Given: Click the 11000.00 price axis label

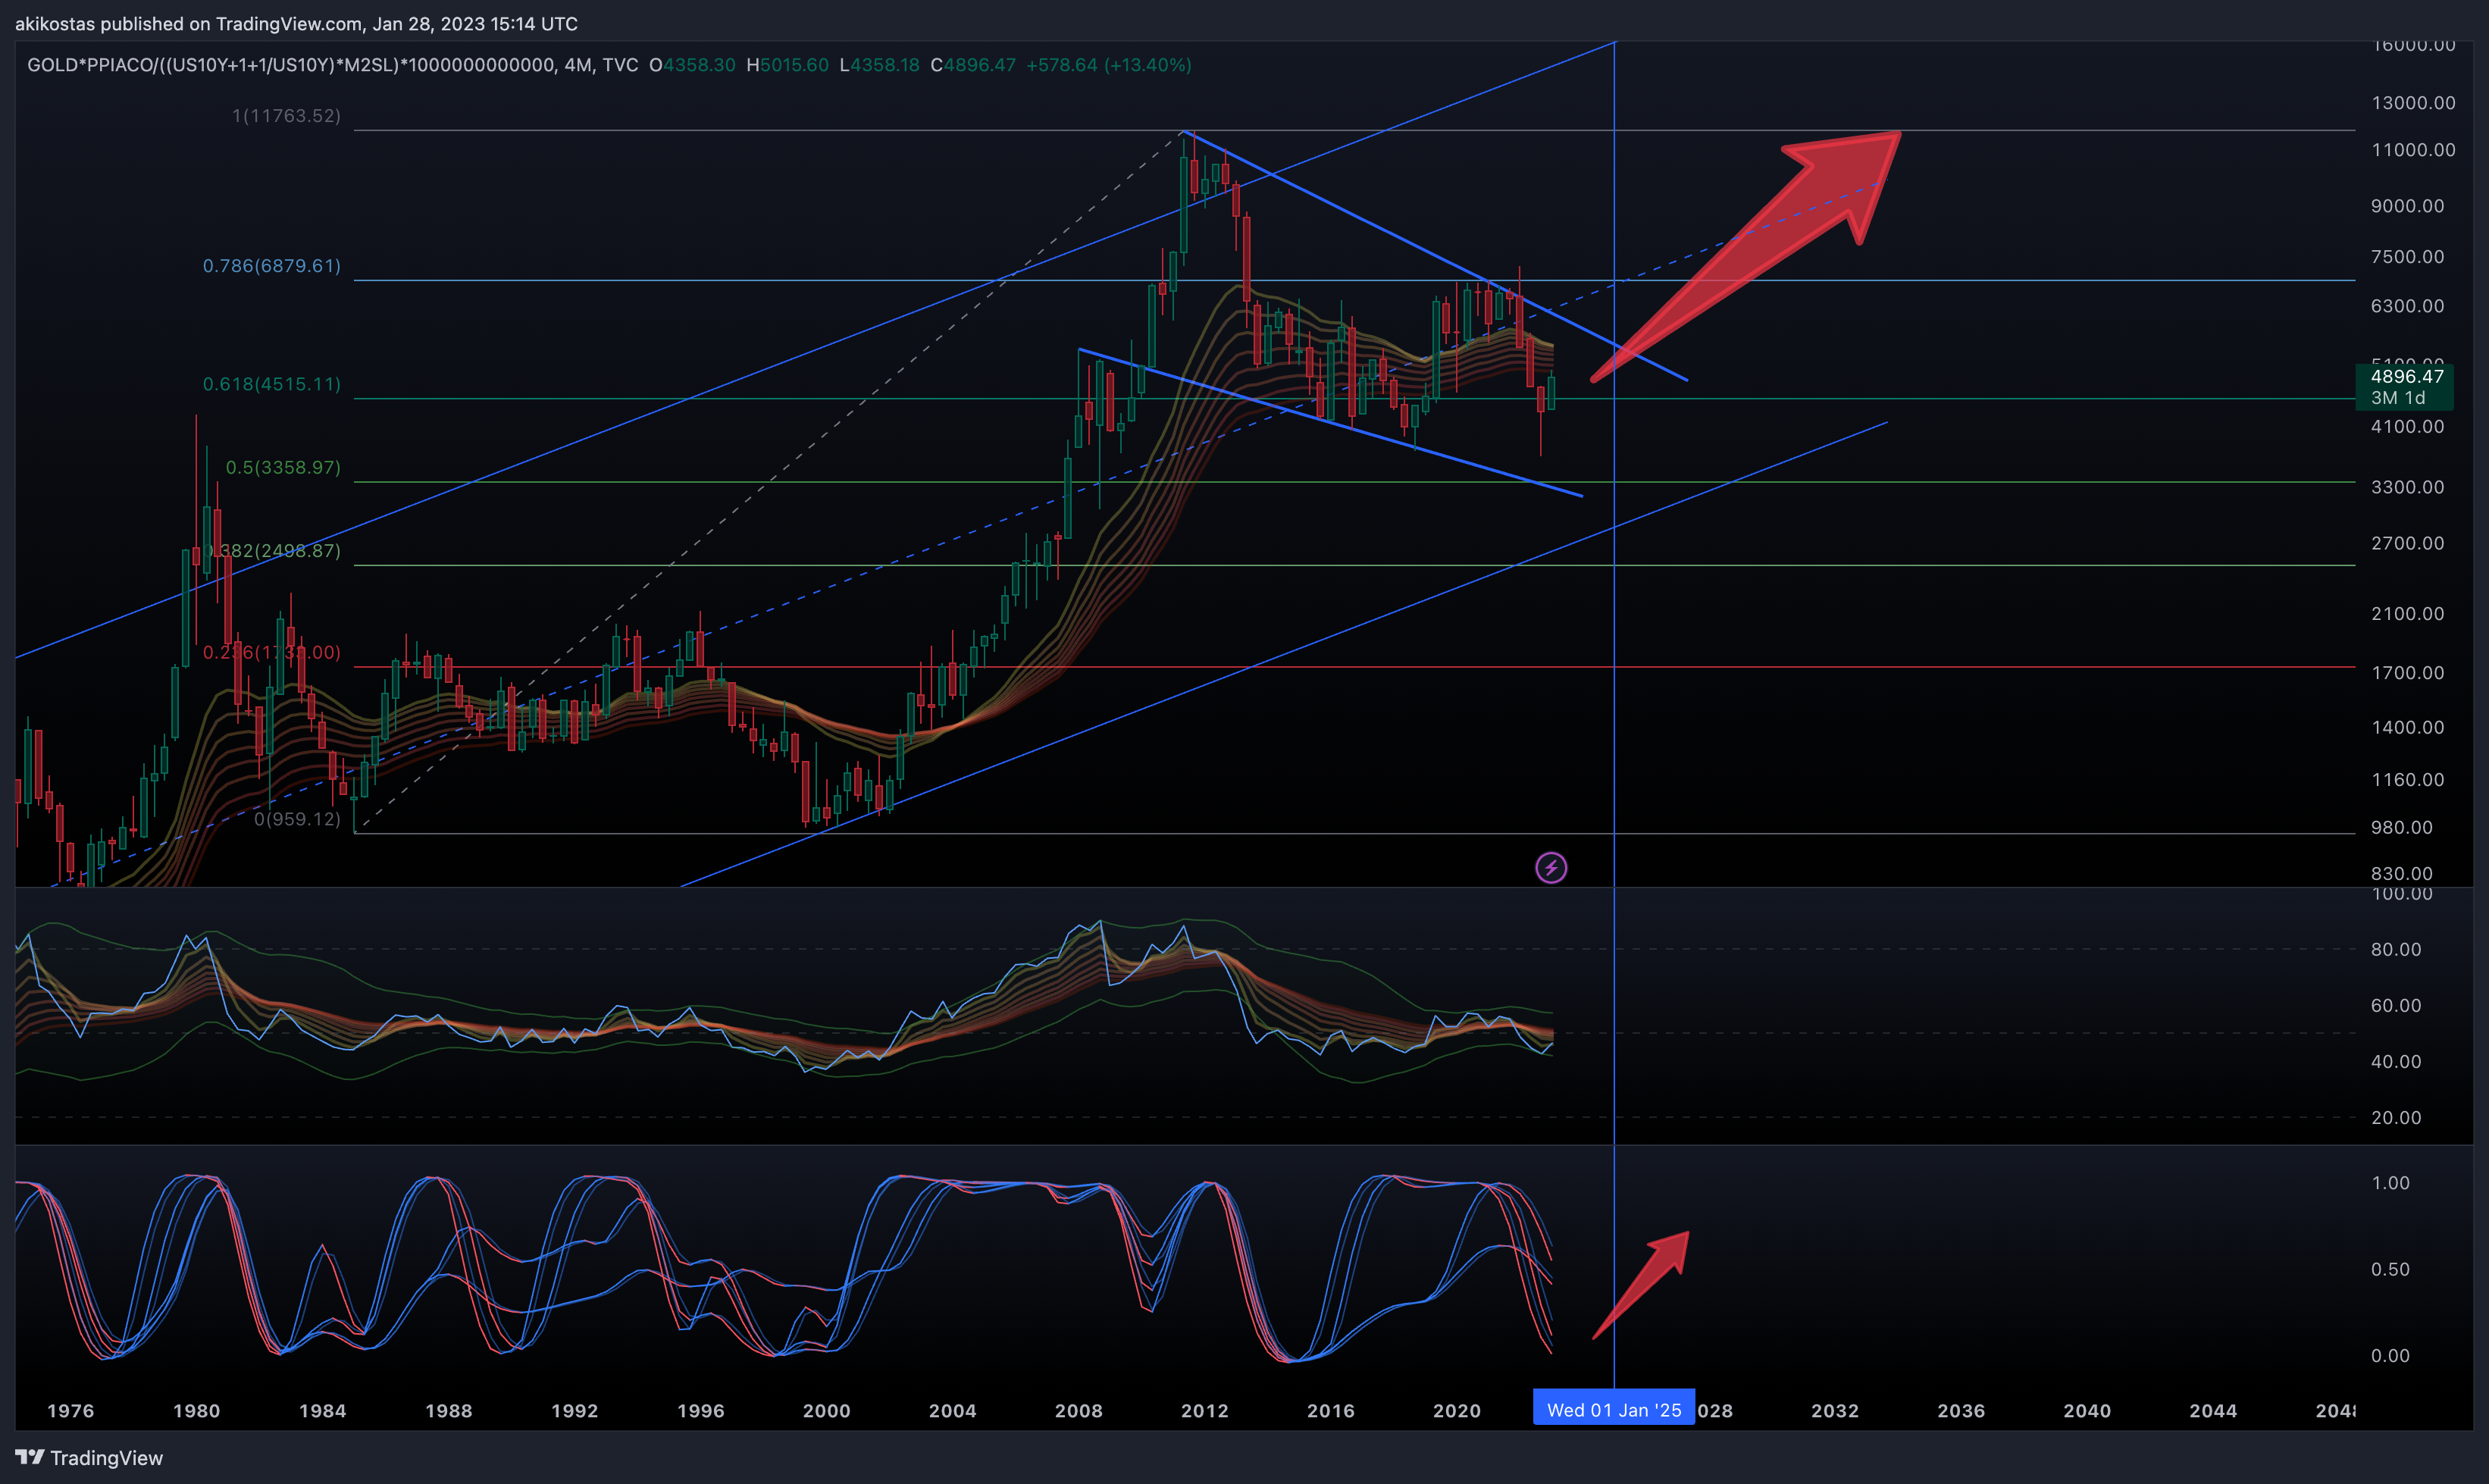Looking at the screenshot, I should [2412, 150].
